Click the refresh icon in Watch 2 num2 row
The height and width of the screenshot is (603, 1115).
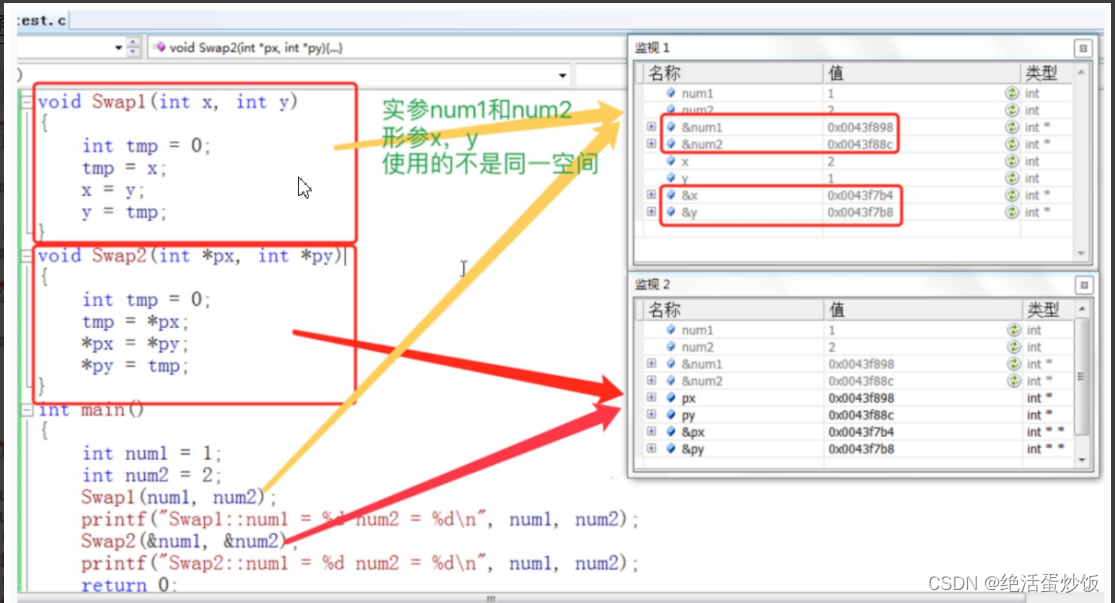click(x=1014, y=347)
